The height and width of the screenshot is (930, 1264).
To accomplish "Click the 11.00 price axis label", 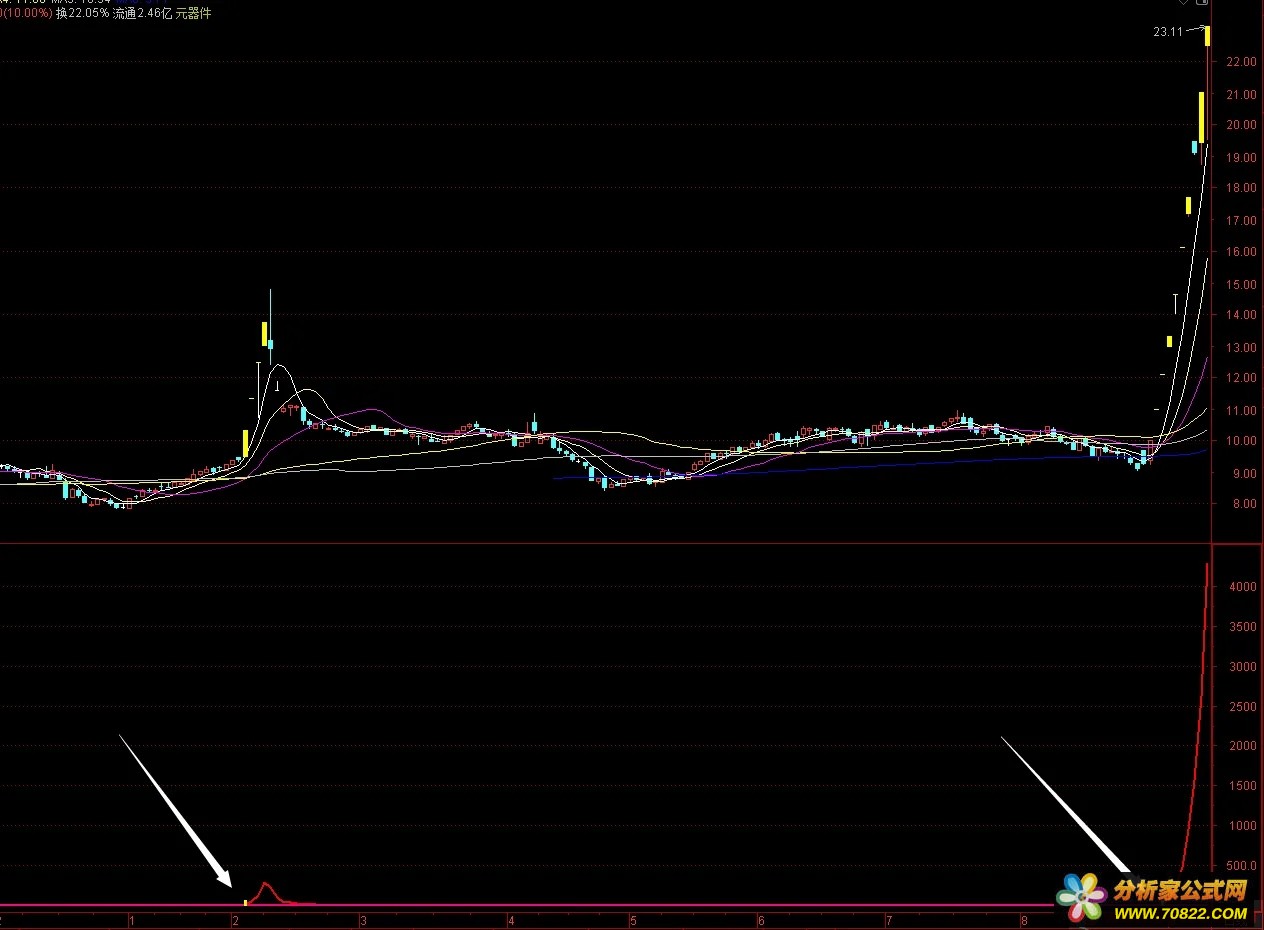I will tap(1241, 411).
